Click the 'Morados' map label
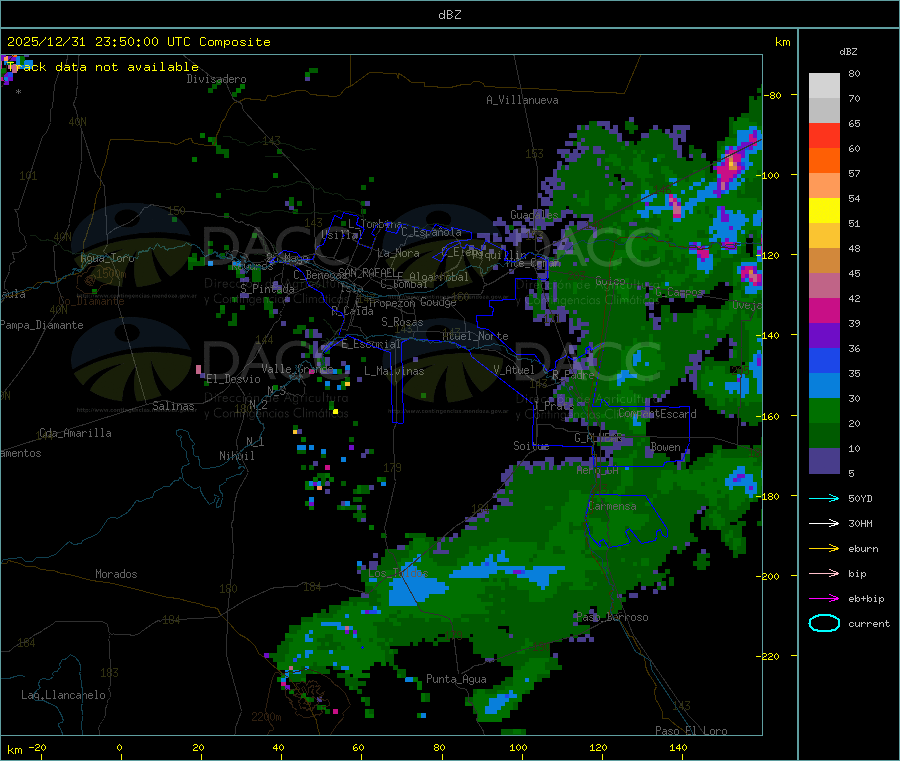The image size is (900, 761). 116,574
